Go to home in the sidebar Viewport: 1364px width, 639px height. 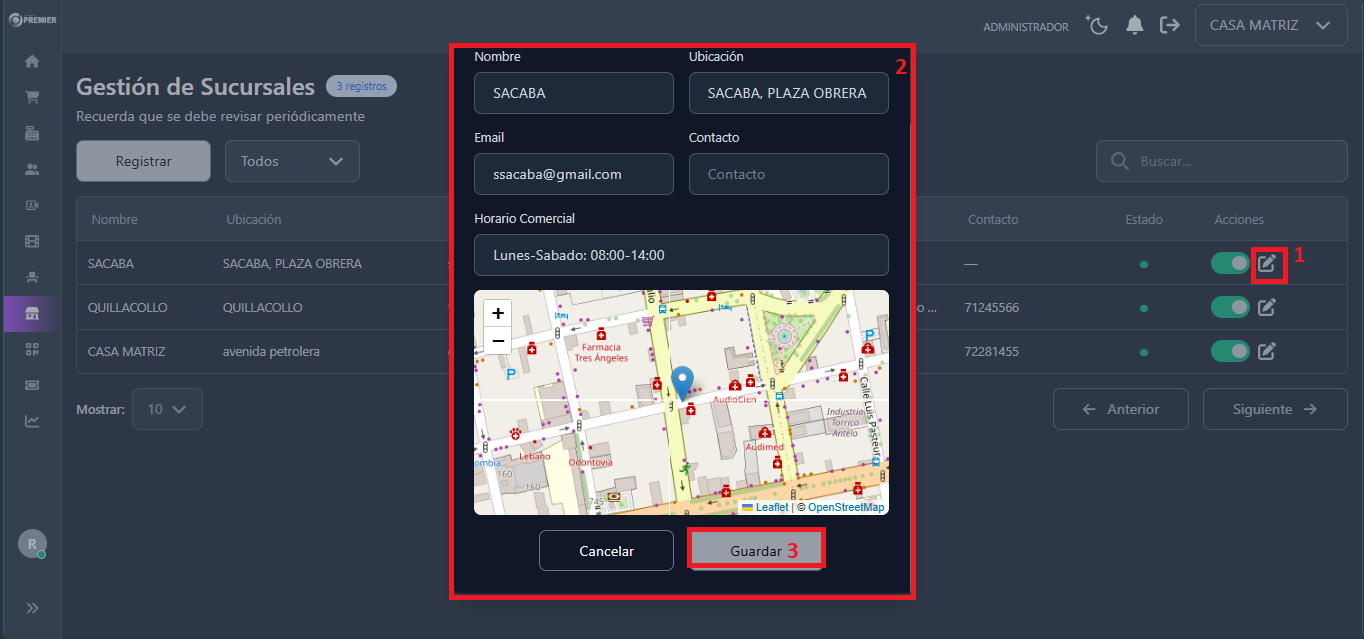point(32,61)
